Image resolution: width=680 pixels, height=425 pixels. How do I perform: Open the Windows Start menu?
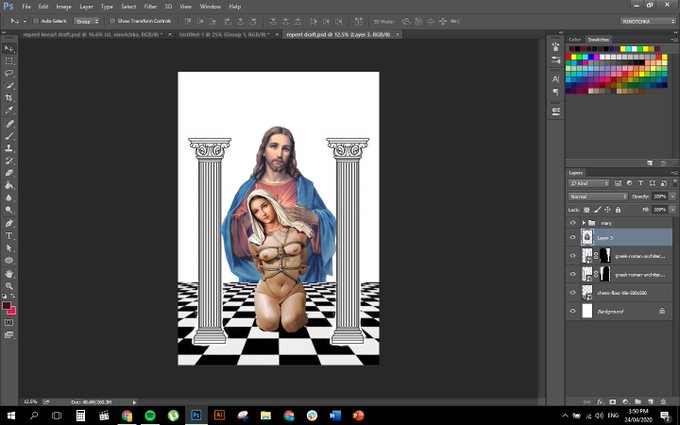[11, 415]
